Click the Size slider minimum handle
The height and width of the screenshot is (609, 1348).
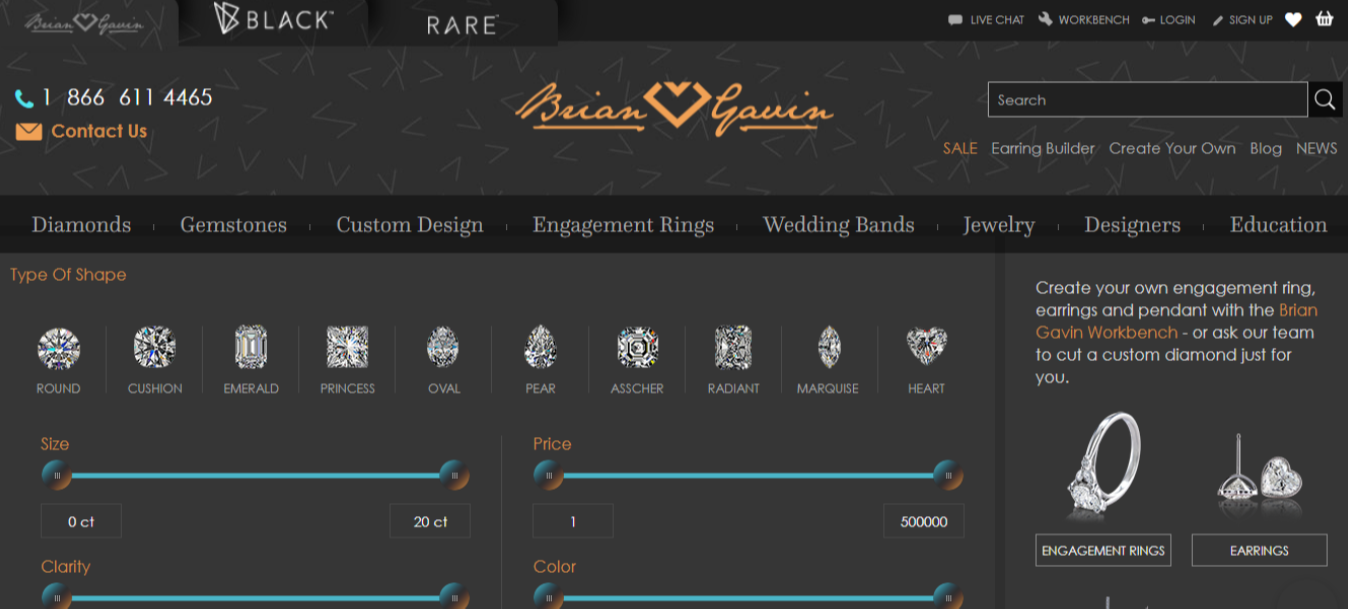56,476
